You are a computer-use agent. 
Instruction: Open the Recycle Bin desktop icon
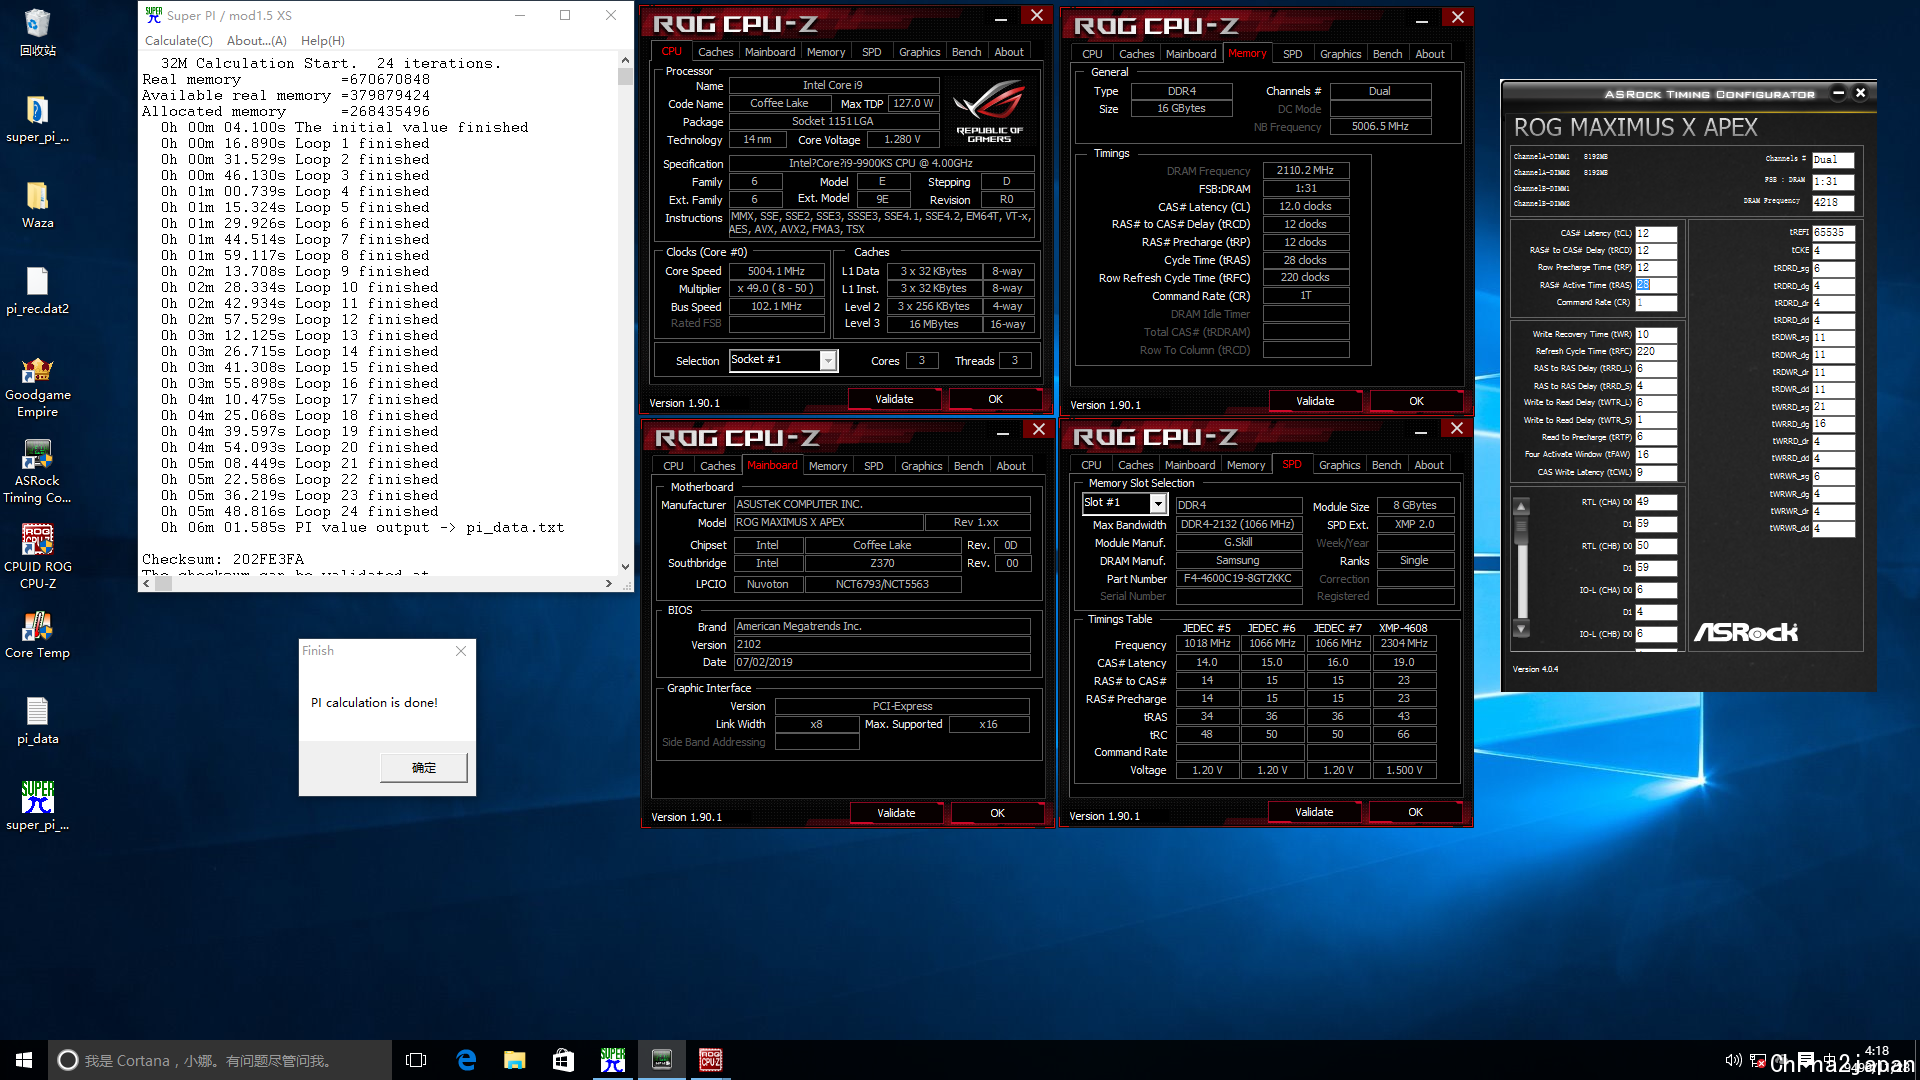[x=37, y=32]
